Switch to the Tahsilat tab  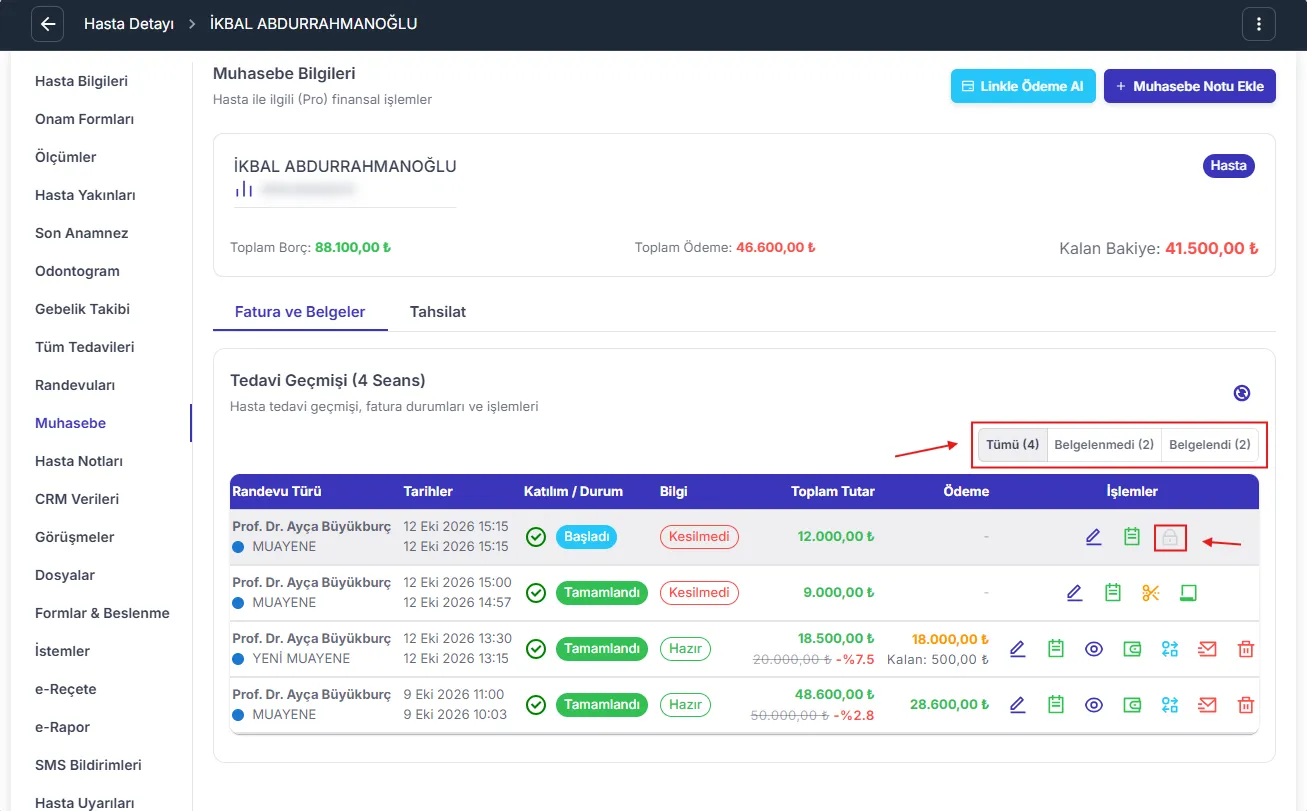coord(438,312)
